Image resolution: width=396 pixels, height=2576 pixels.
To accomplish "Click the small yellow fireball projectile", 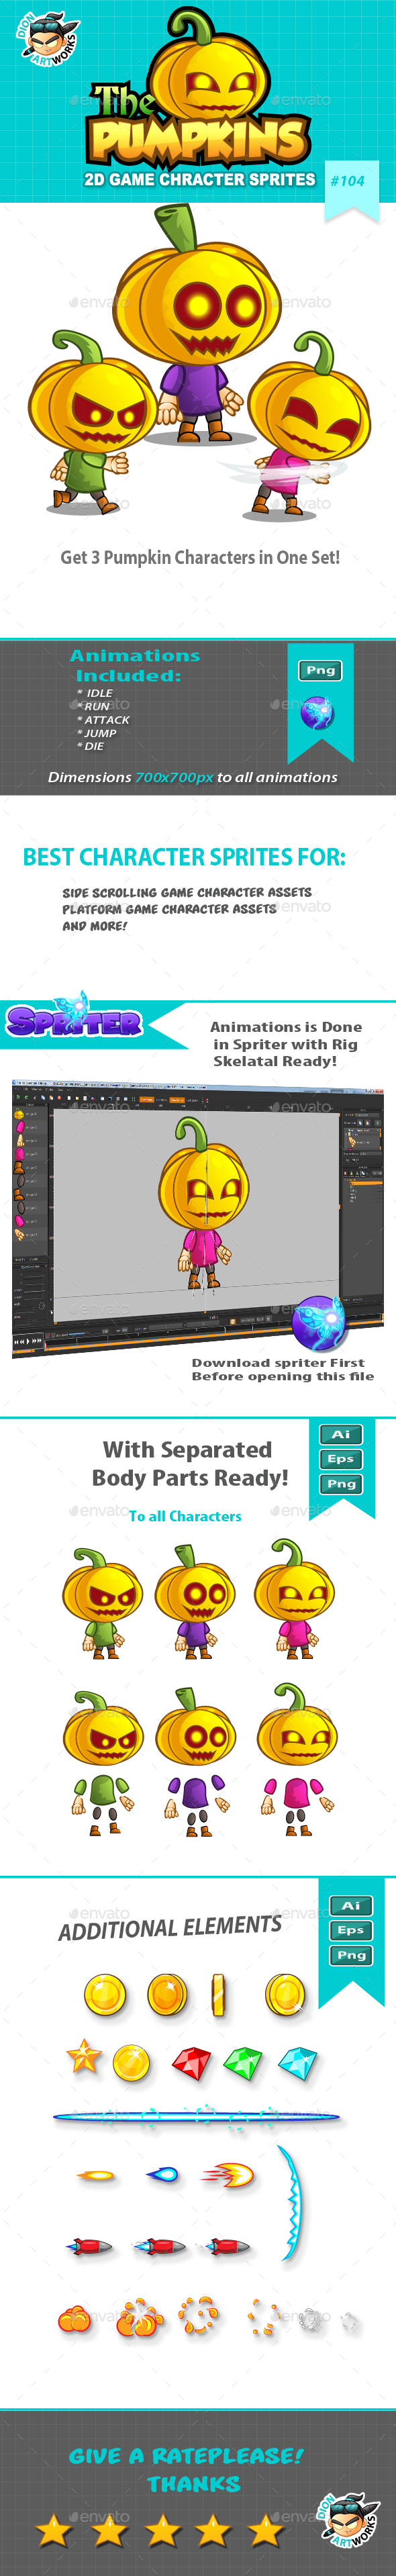I will coord(97,2175).
